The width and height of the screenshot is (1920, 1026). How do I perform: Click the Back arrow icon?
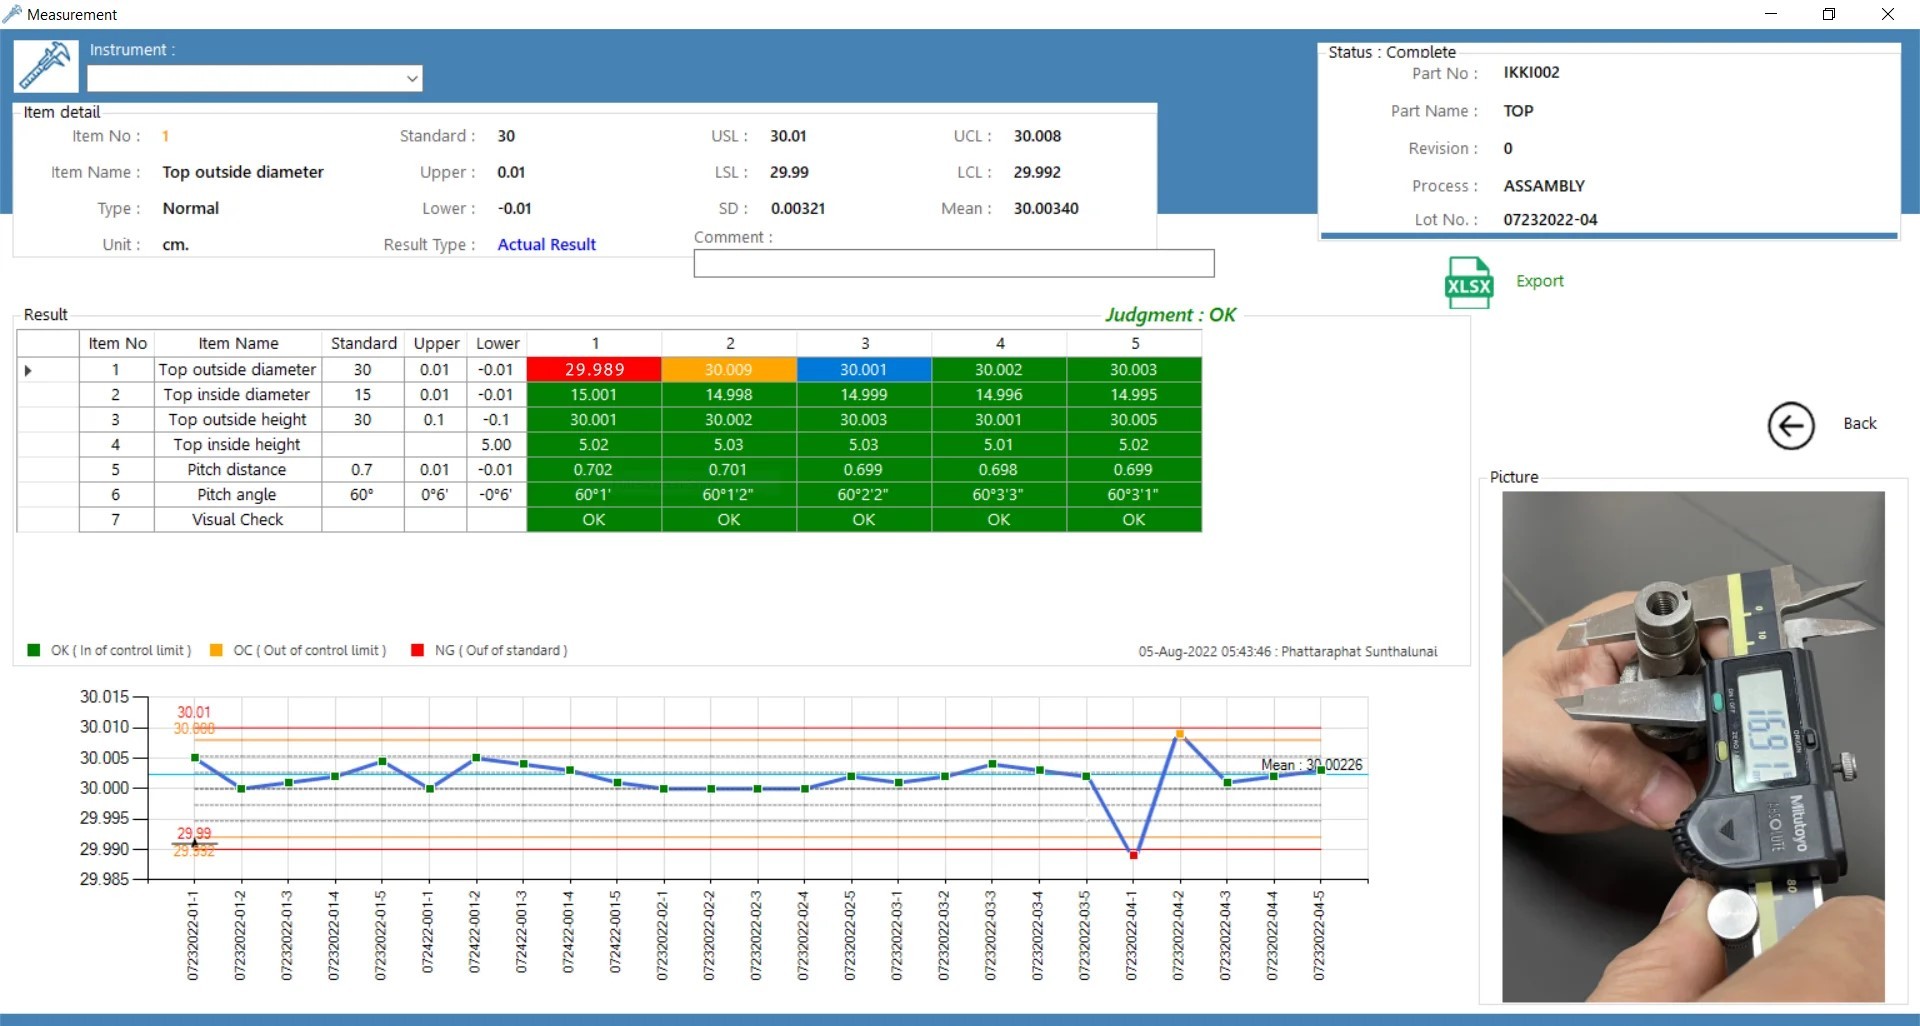(1790, 426)
